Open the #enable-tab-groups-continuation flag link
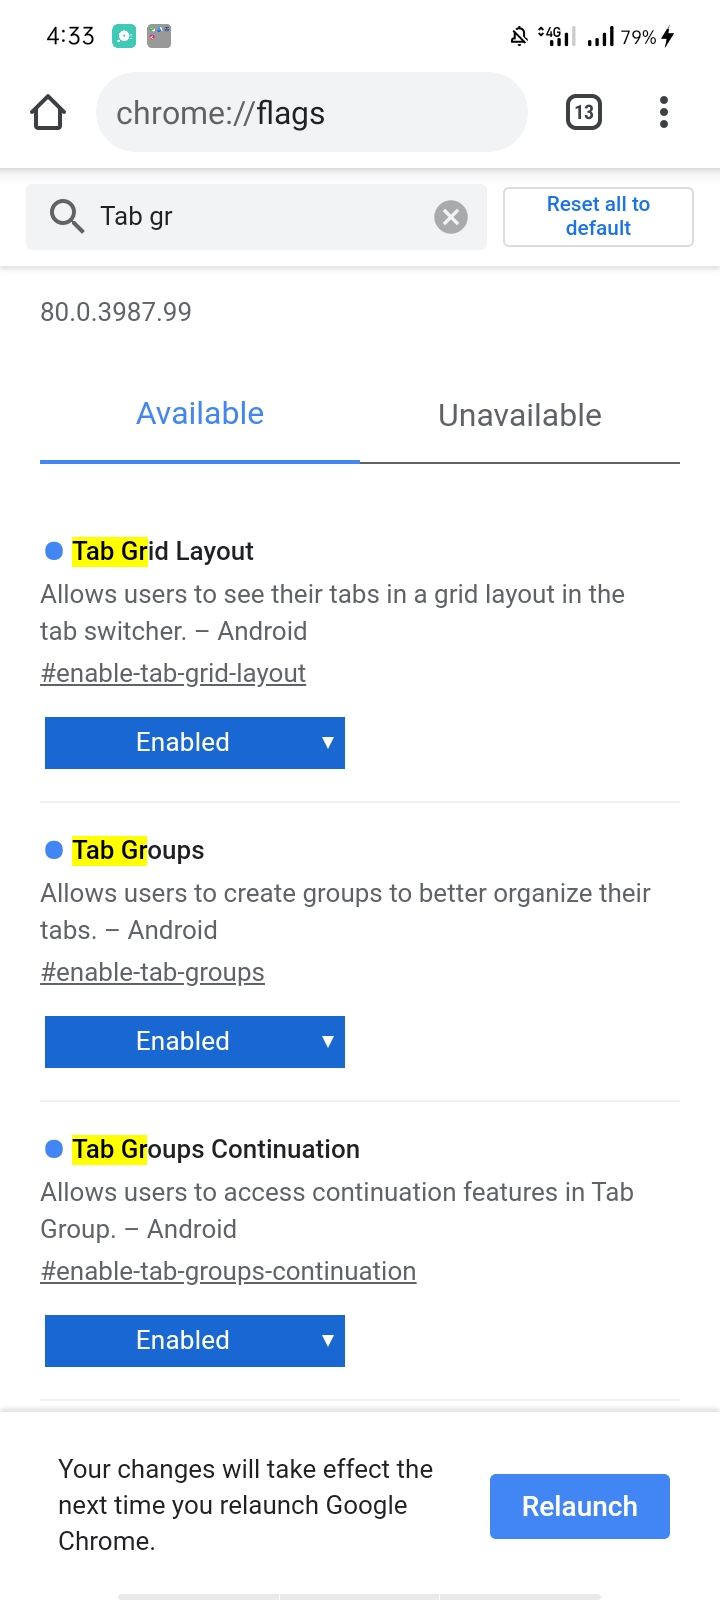 pos(228,1270)
